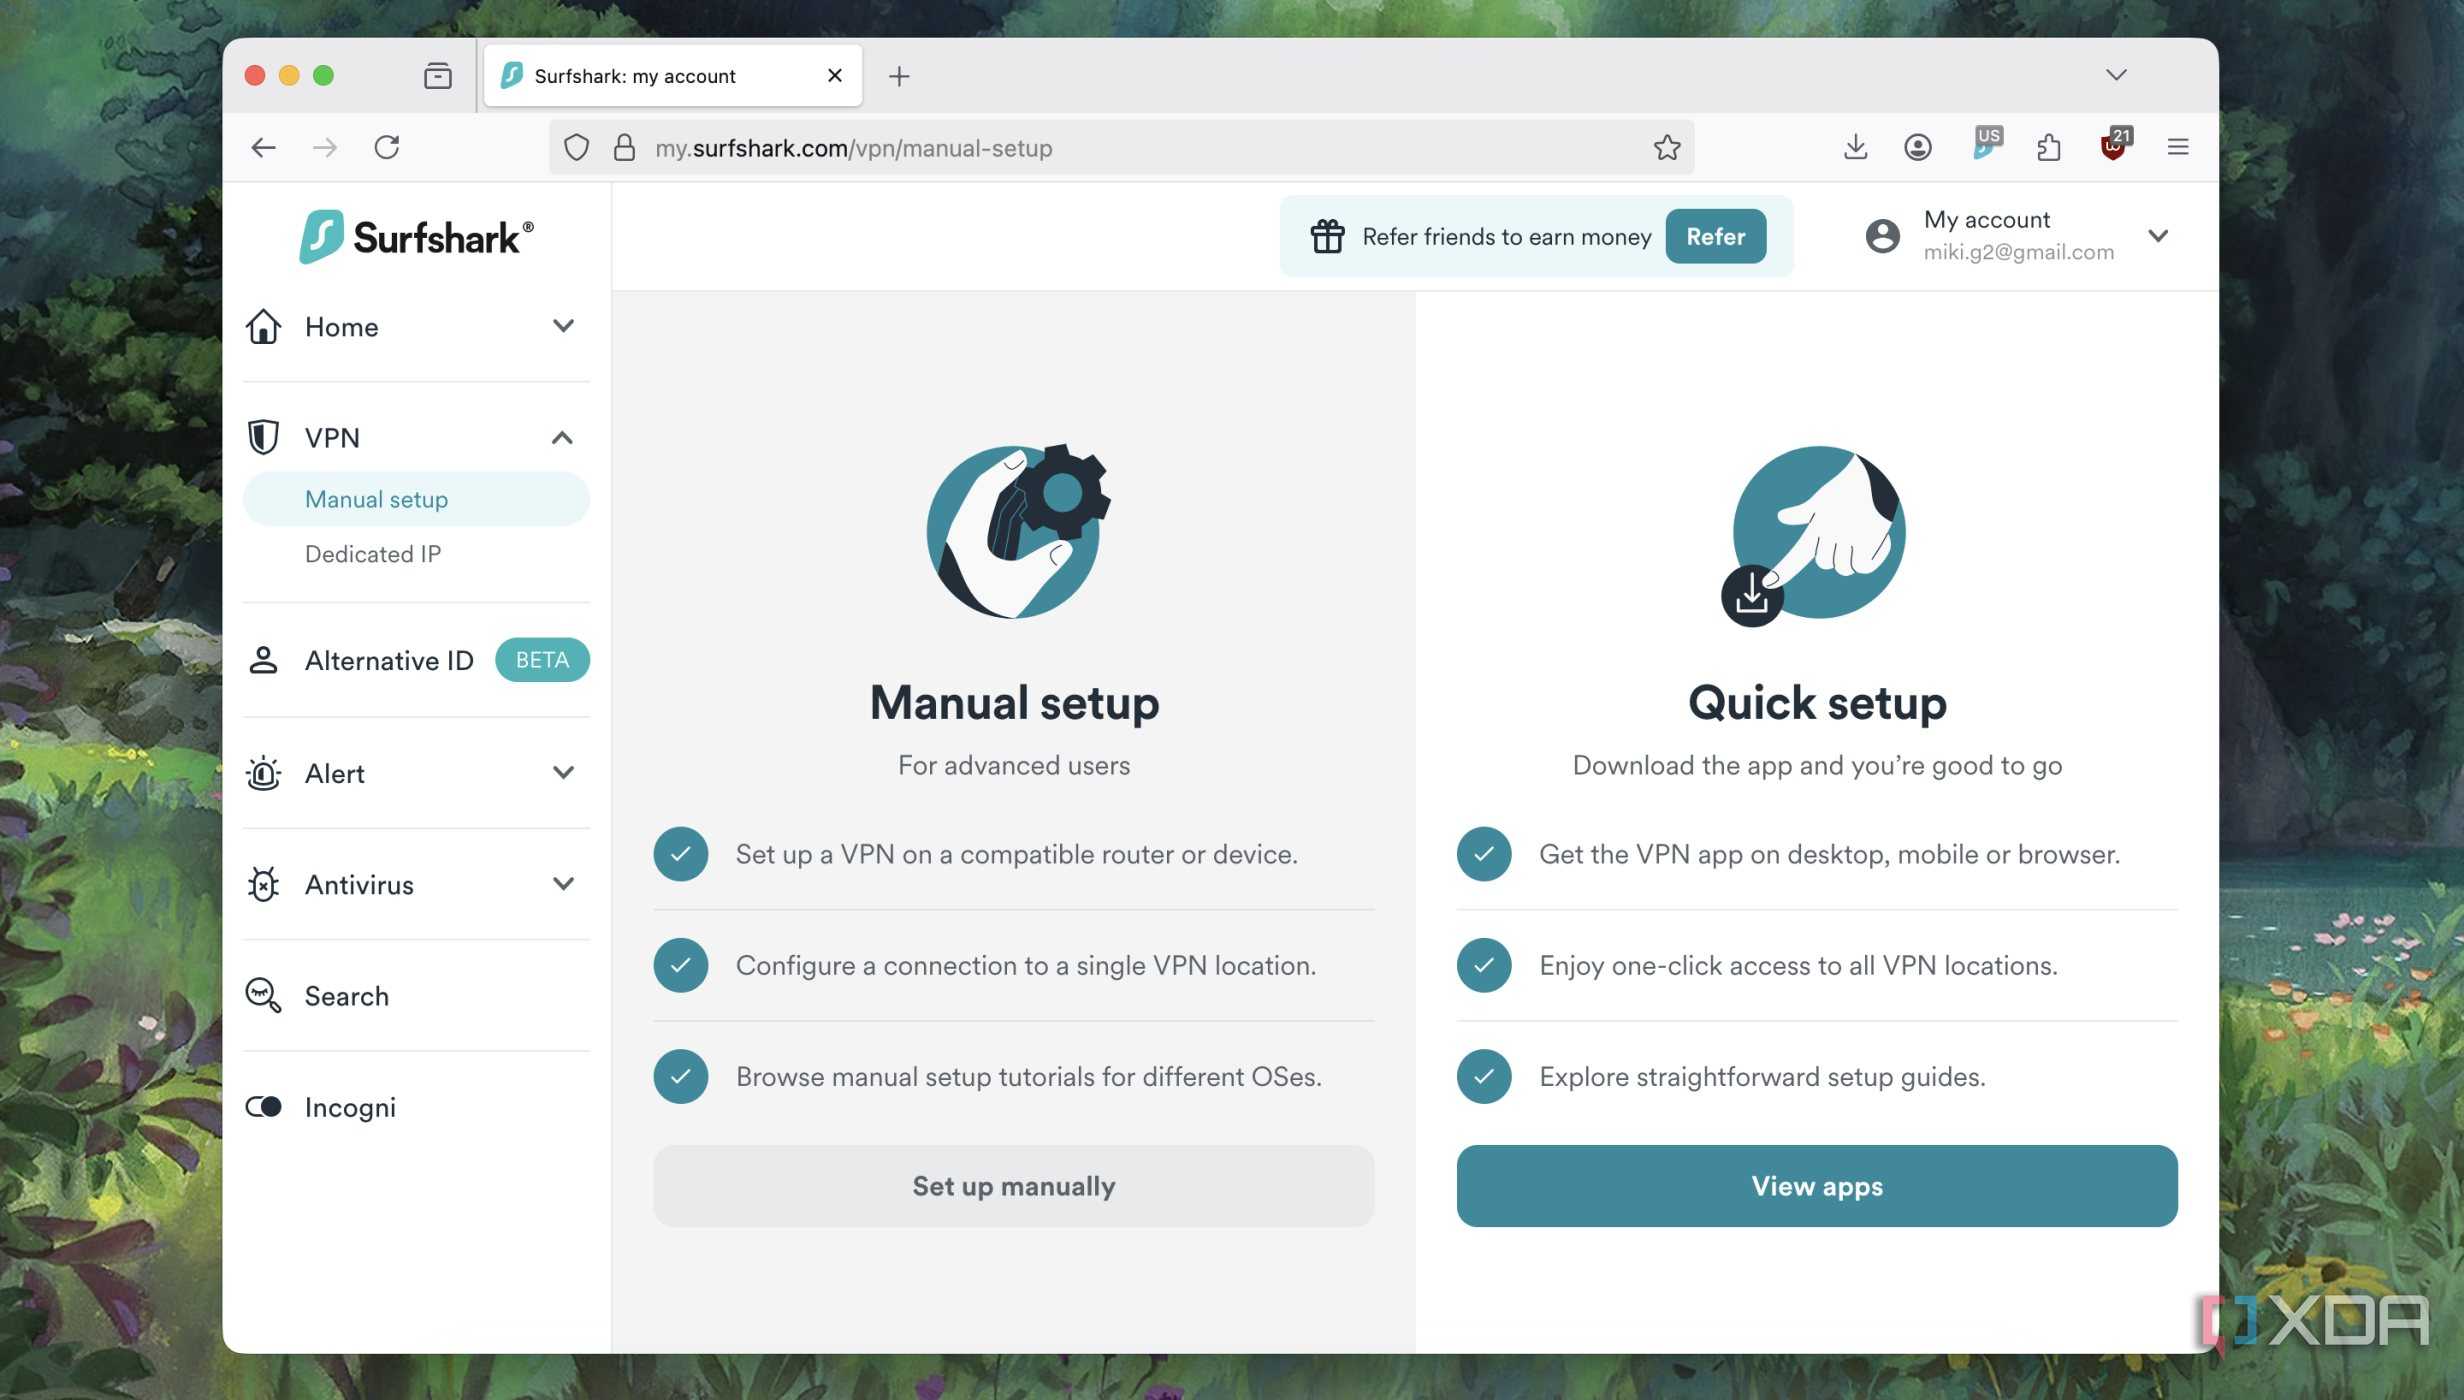Screen dimensions: 2464x1400
Task: Open the My account dropdown chevron
Action: (x=2158, y=236)
